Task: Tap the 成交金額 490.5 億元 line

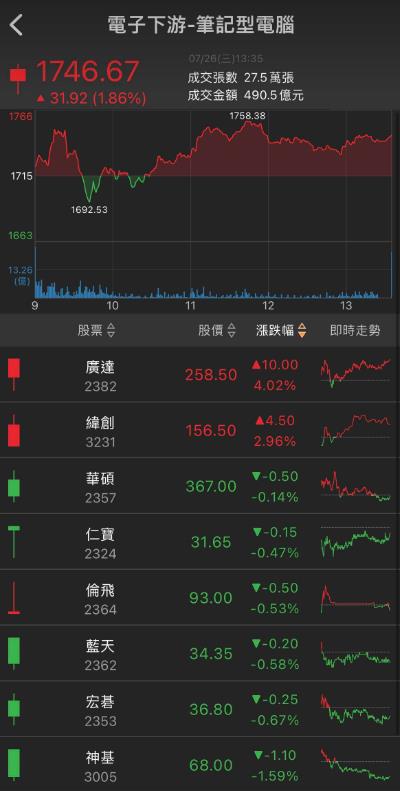Action: 246,95
